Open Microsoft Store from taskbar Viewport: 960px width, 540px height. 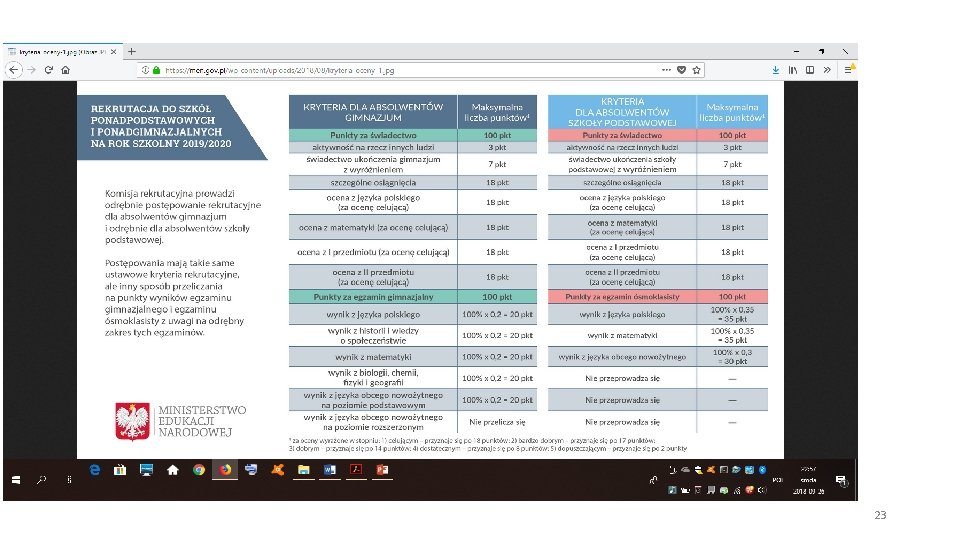[120, 470]
